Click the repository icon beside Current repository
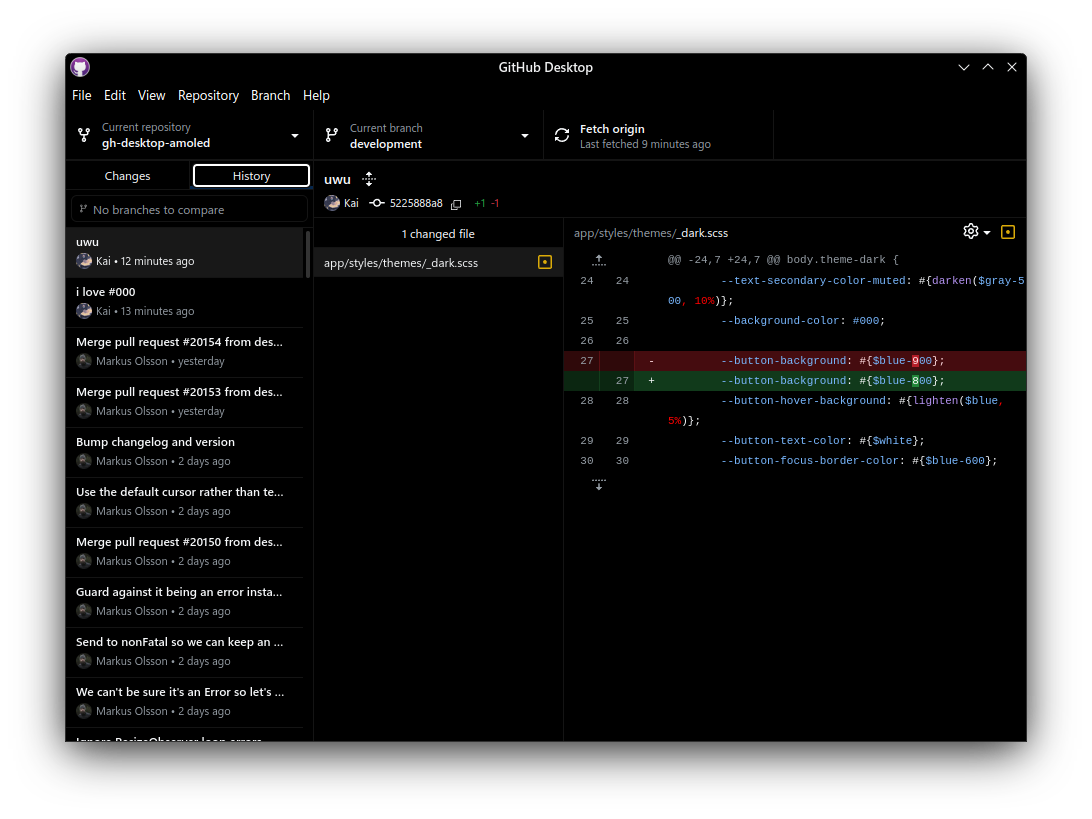 pos(83,135)
